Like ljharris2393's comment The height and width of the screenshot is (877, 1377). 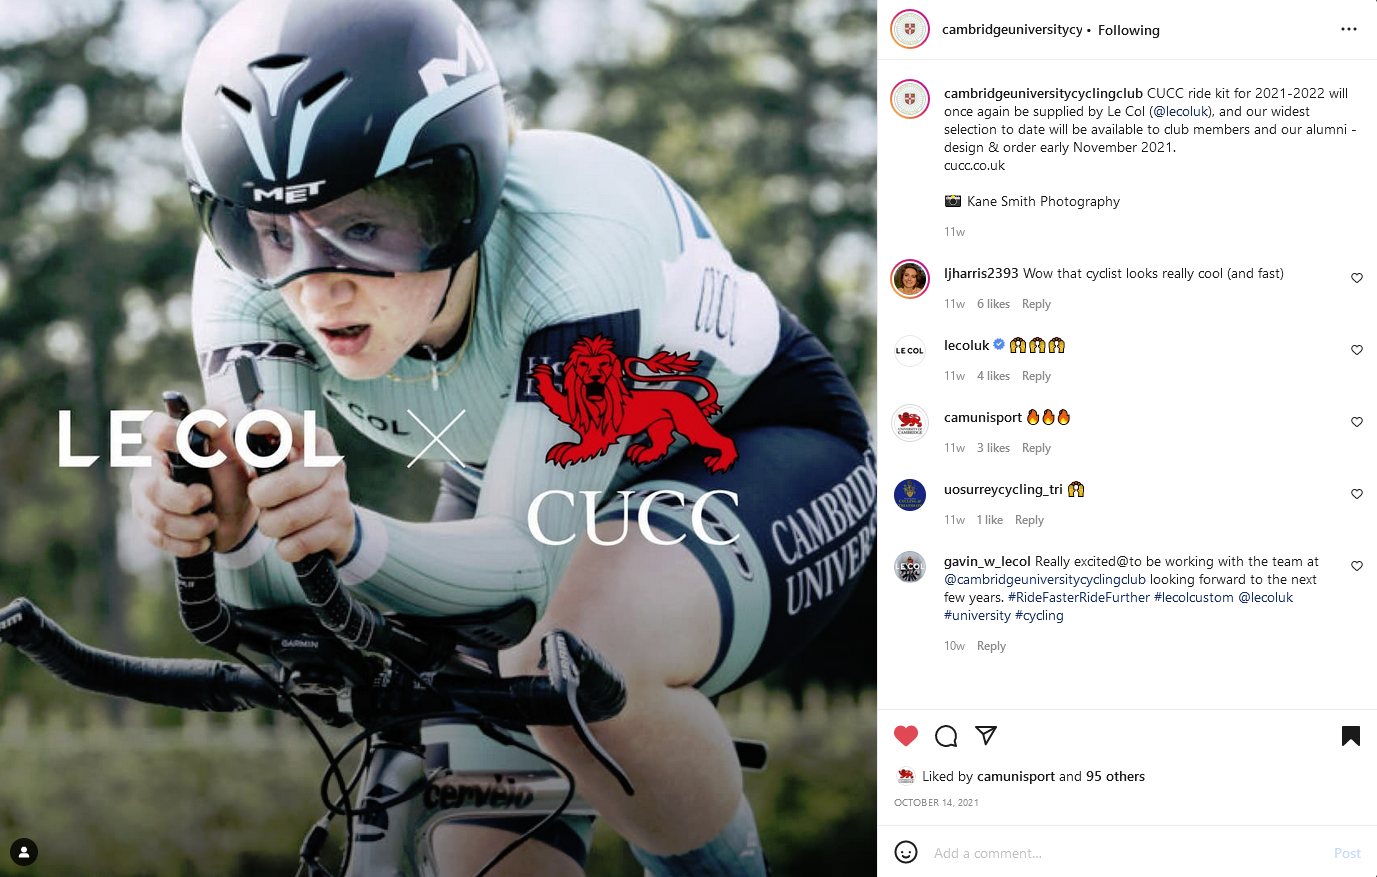tap(1357, 278)
